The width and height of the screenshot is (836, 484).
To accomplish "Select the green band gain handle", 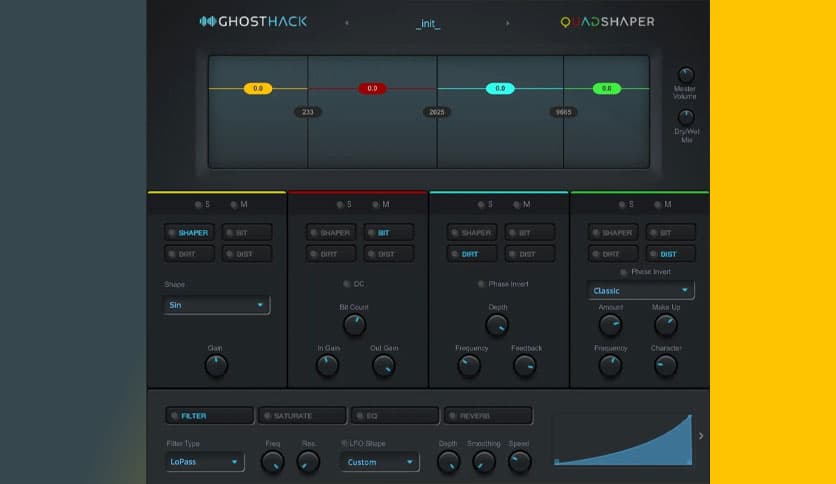I will click(x=607, y=88).
